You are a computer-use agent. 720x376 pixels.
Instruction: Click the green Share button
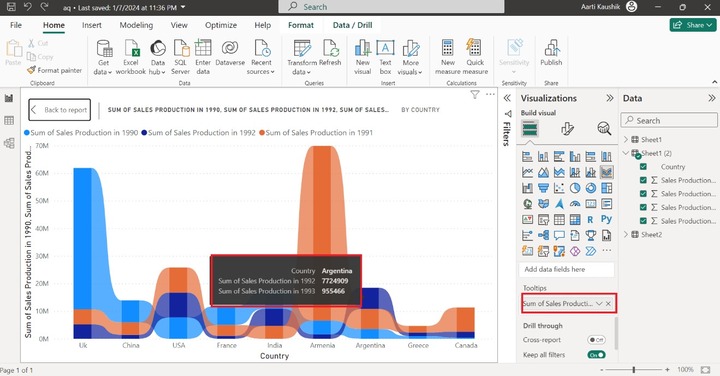point(693,25)
